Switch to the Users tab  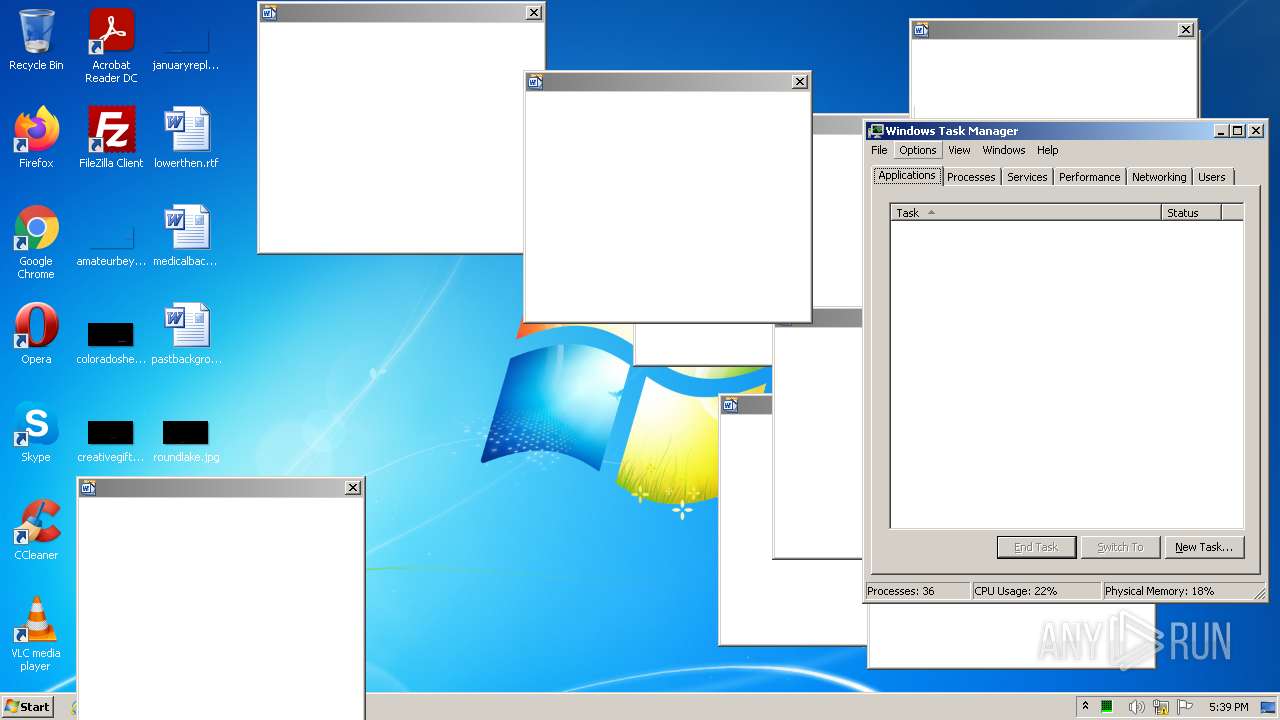(x=1212, y=177)
